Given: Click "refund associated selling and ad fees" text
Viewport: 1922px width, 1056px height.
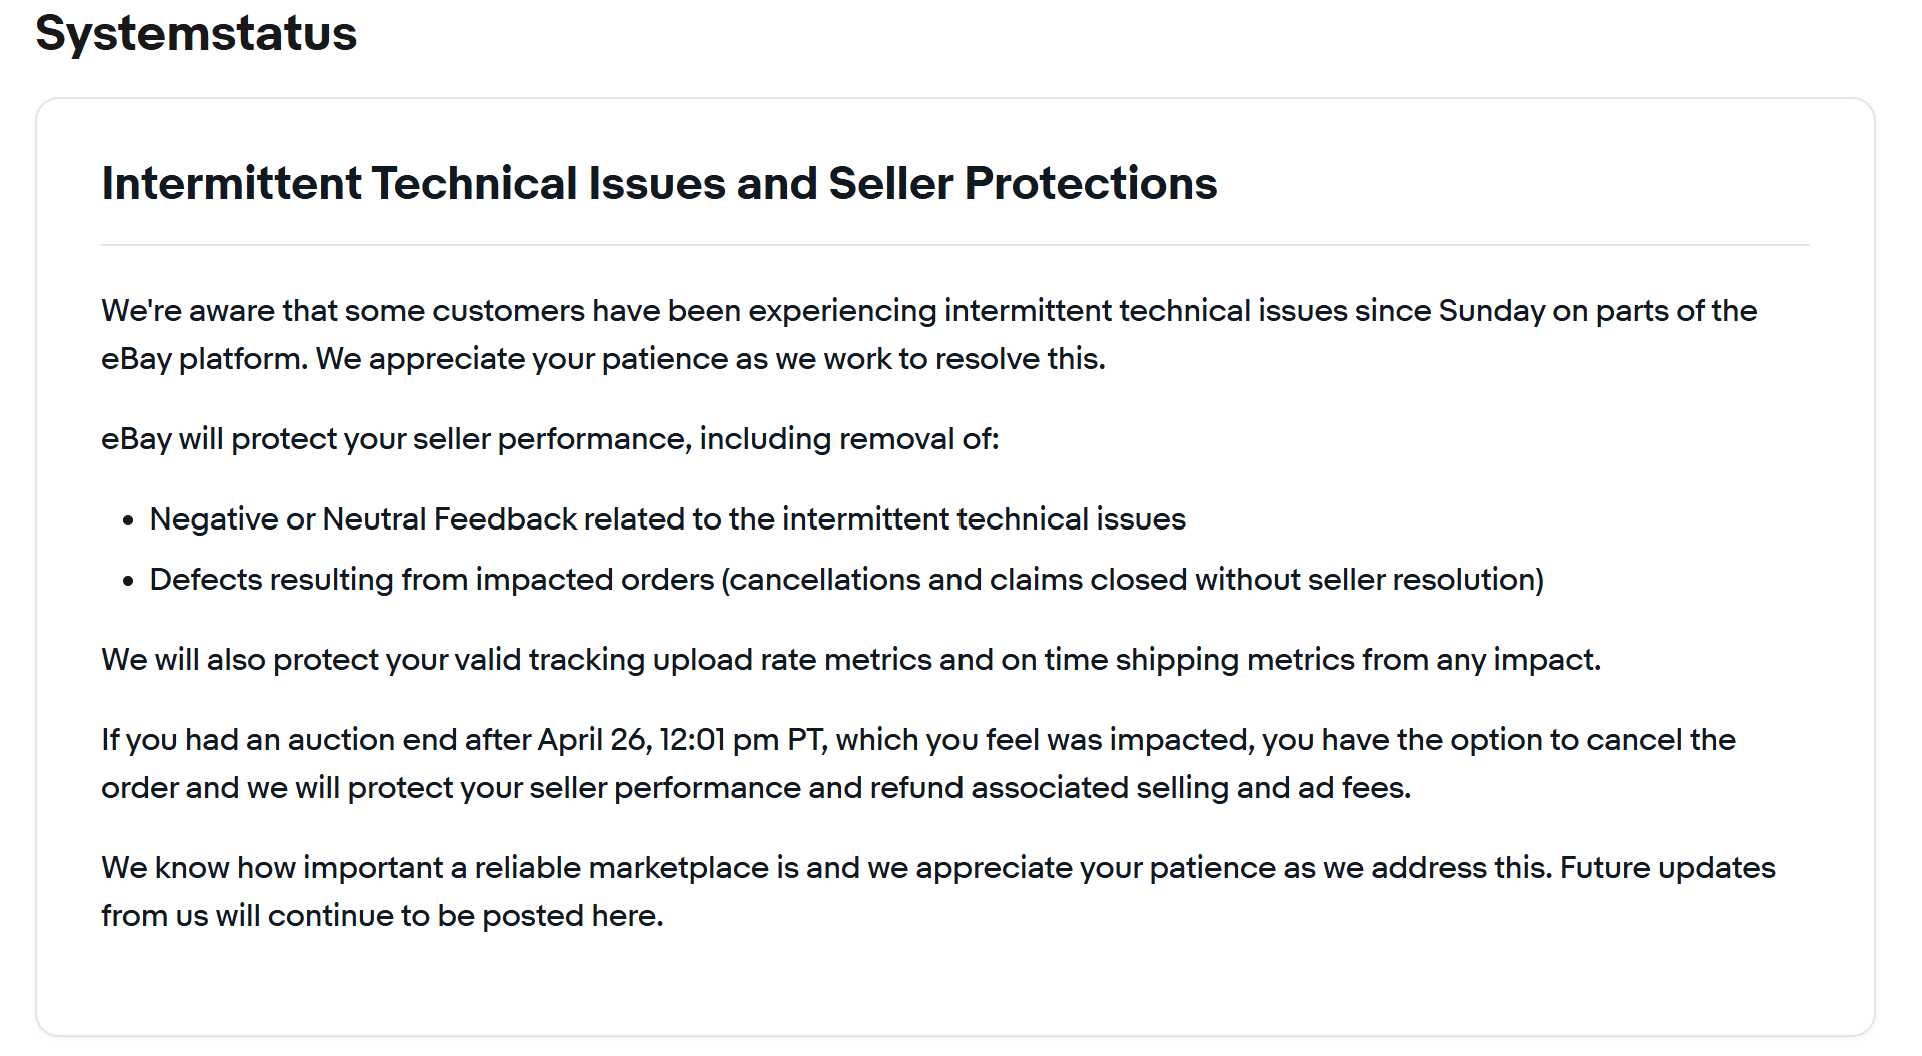Looking at the screenshot, I should (x=1140, y=788).
